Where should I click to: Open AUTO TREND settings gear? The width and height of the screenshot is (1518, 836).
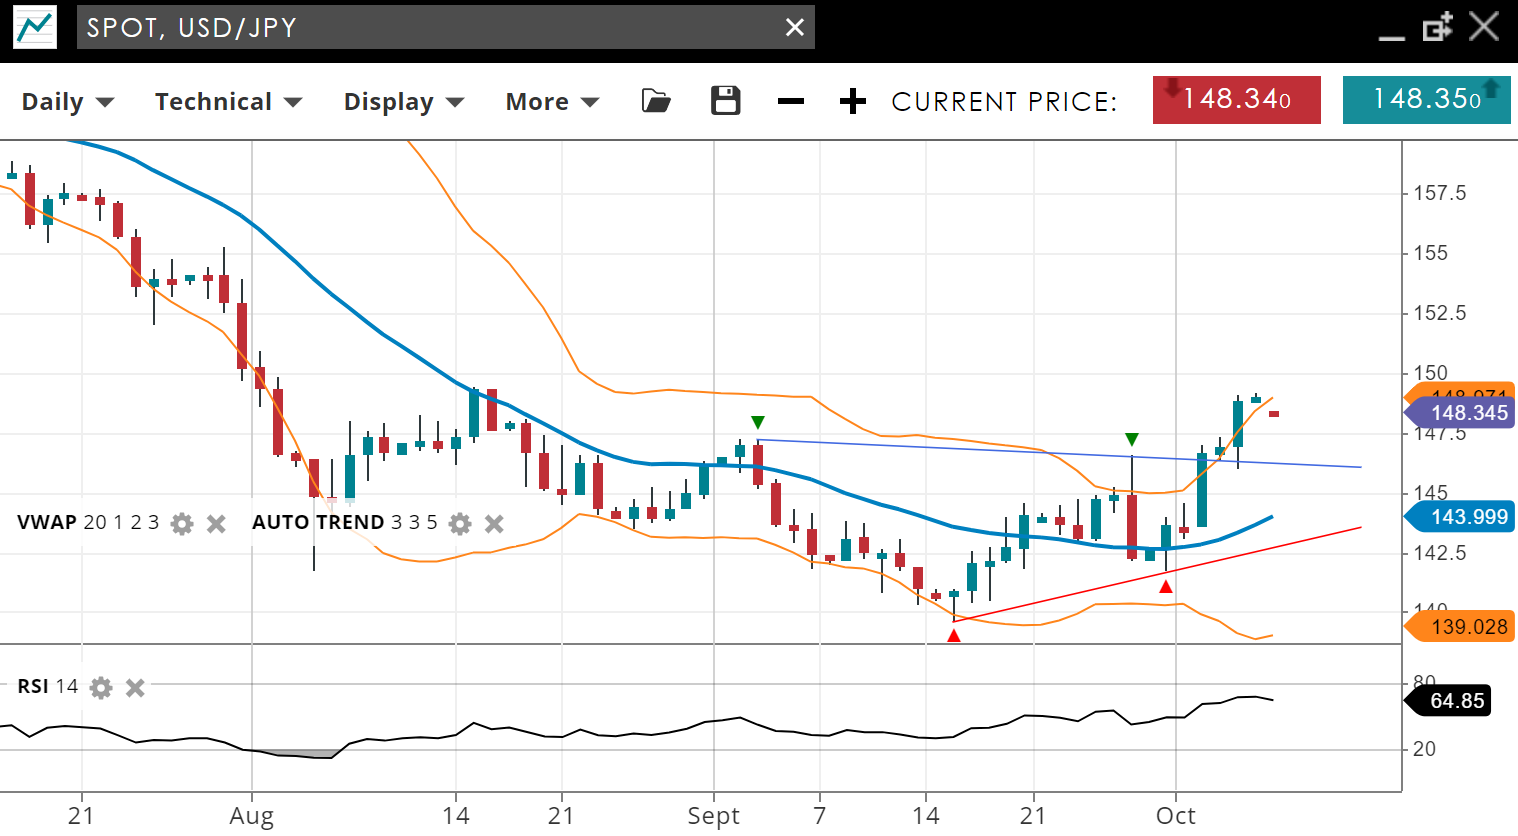coord(460,523)
